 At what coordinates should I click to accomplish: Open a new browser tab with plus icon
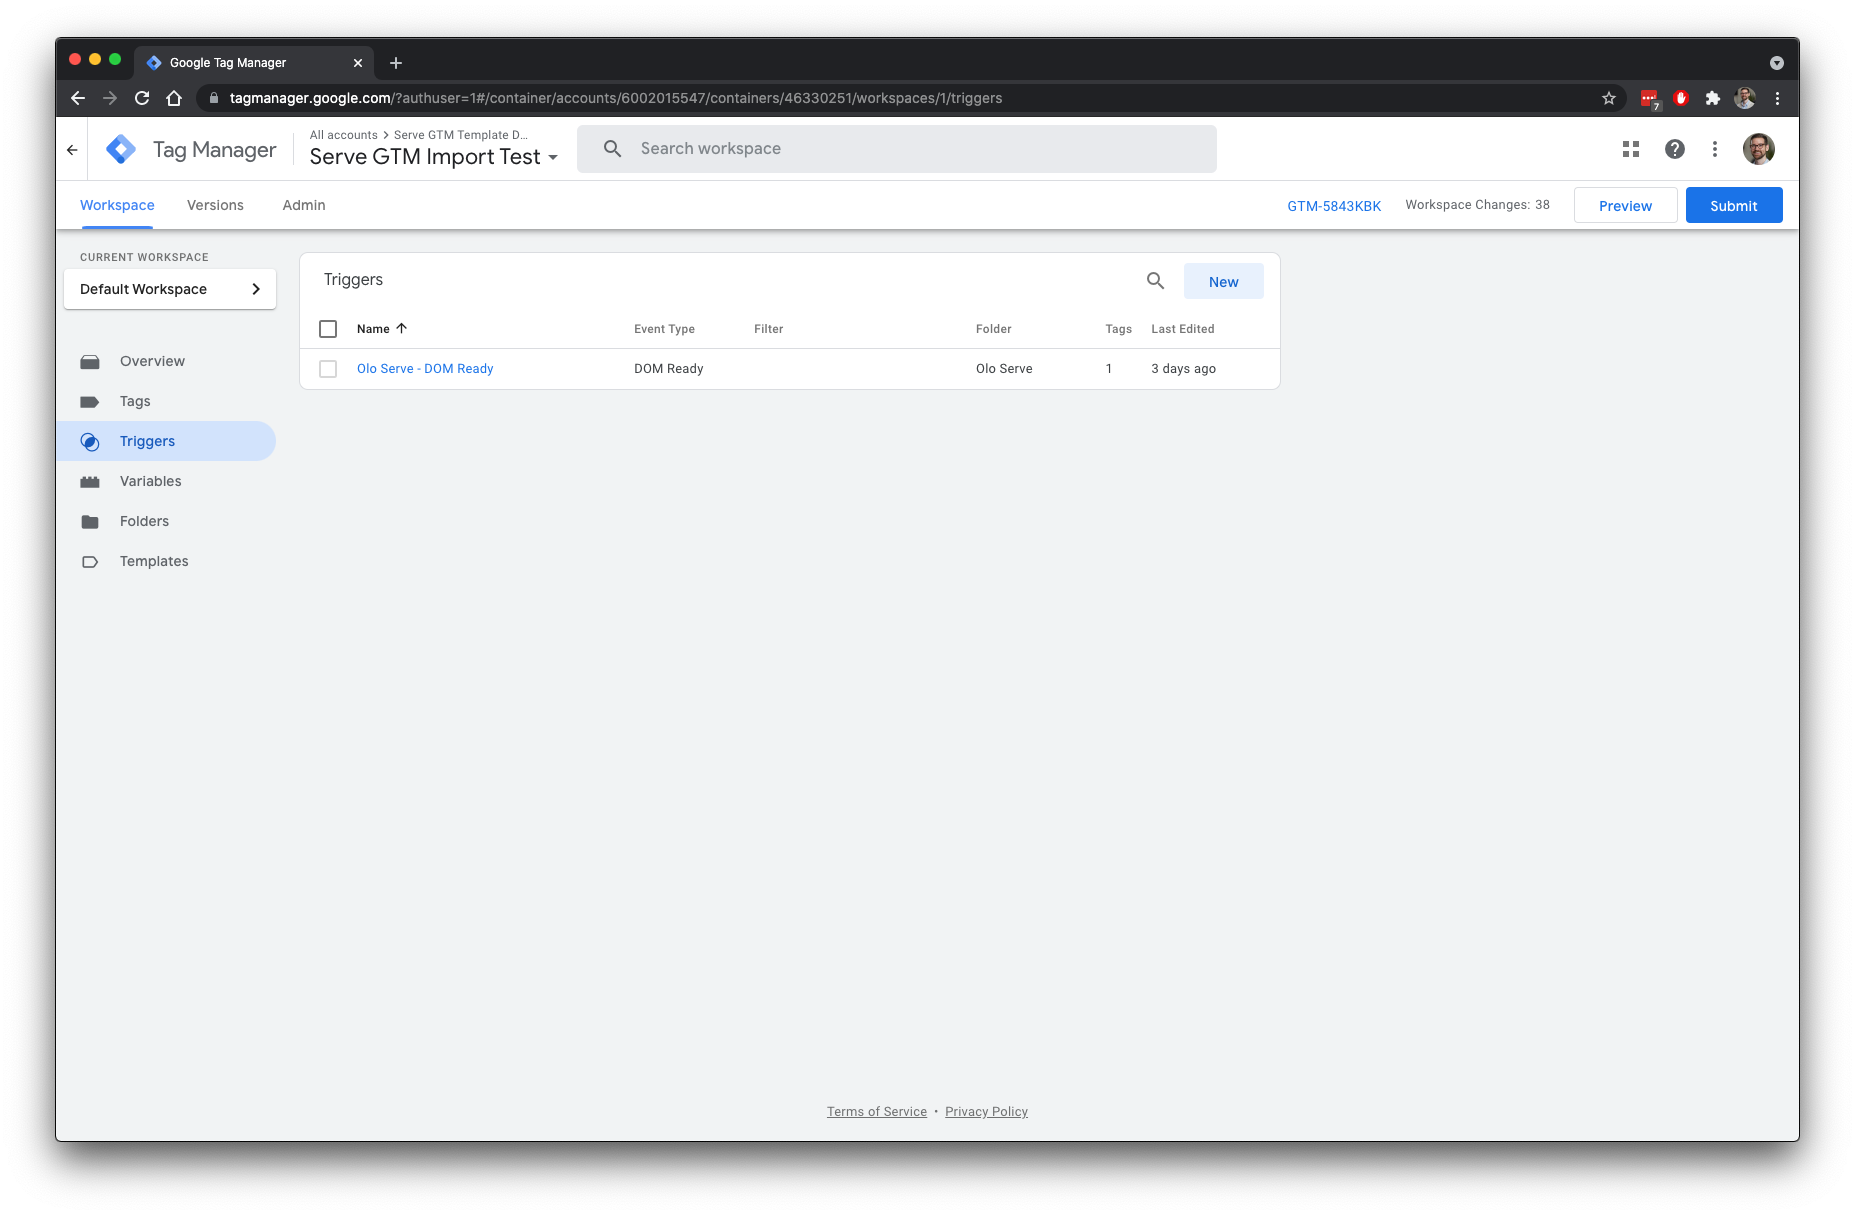point(396,63)
